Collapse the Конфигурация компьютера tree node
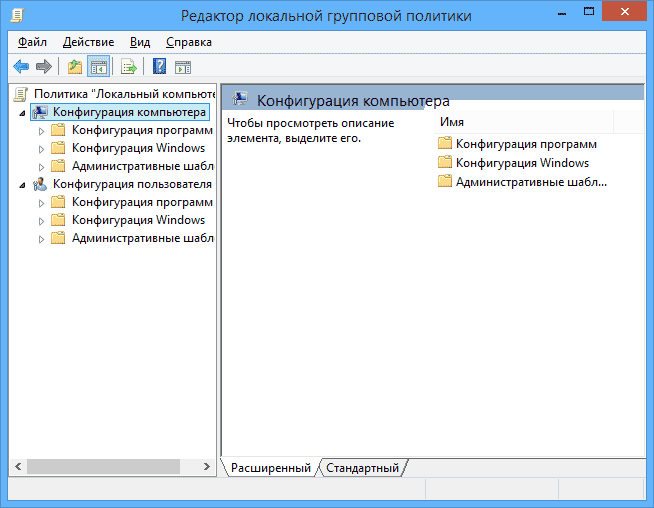 pos(22,112)
